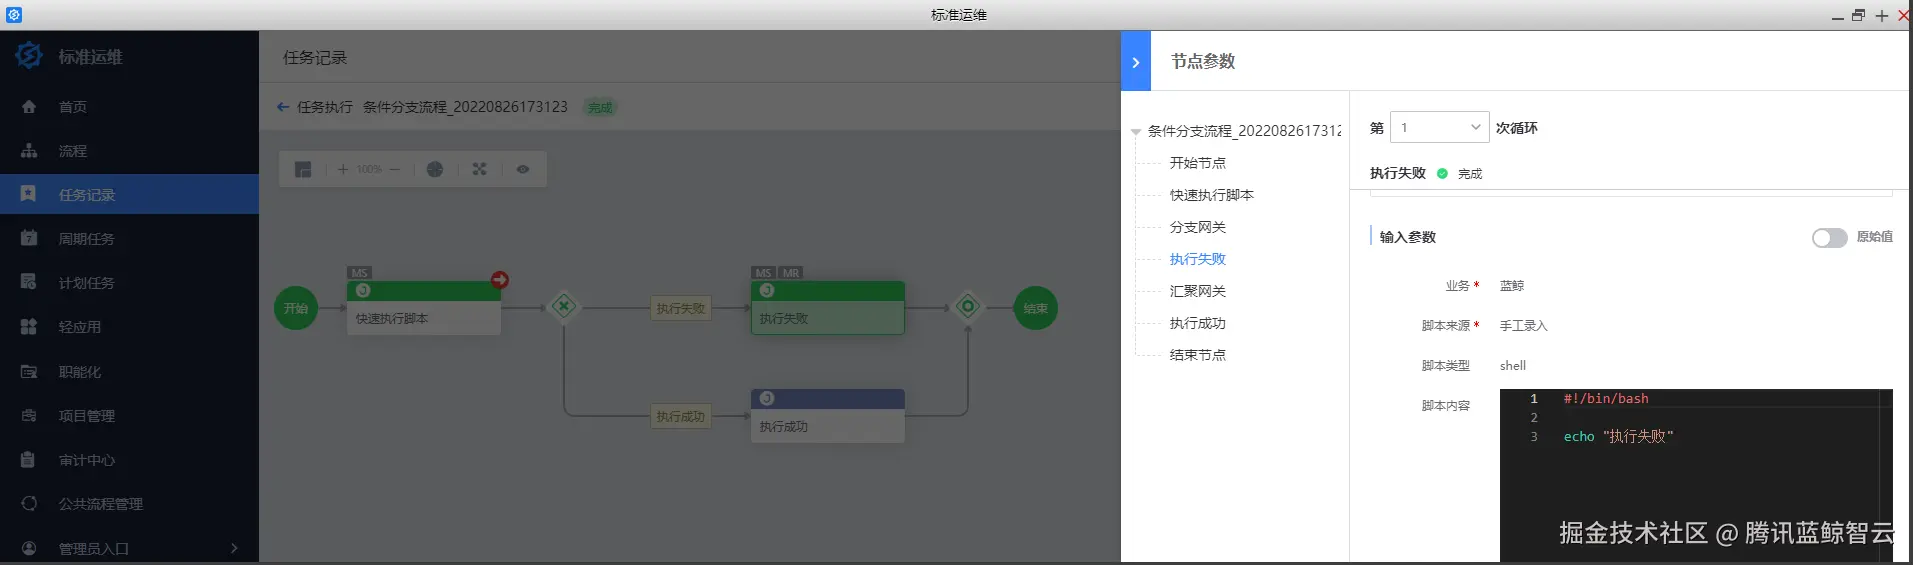The width and height of the screenshot is (1913, 565).
Task: Click the green 开始 start node
Action: pyautogui.click(x=296, y=308)
